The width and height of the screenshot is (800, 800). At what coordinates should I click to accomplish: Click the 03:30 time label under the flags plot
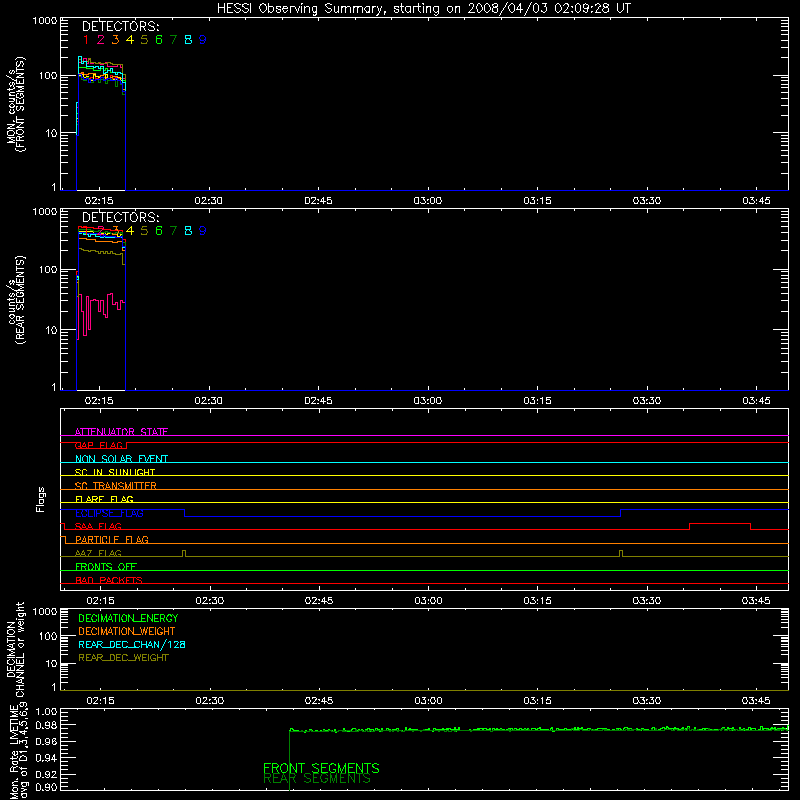point(647,601)
